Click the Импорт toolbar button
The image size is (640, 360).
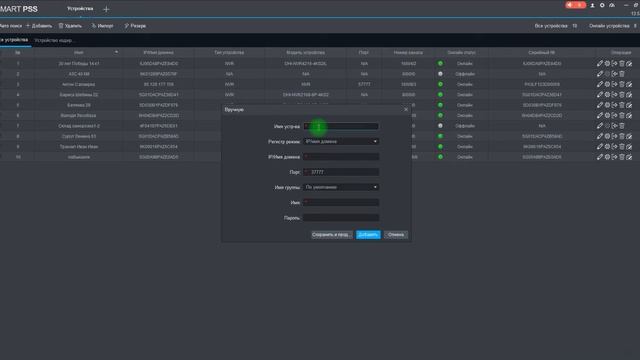point(102,26)
